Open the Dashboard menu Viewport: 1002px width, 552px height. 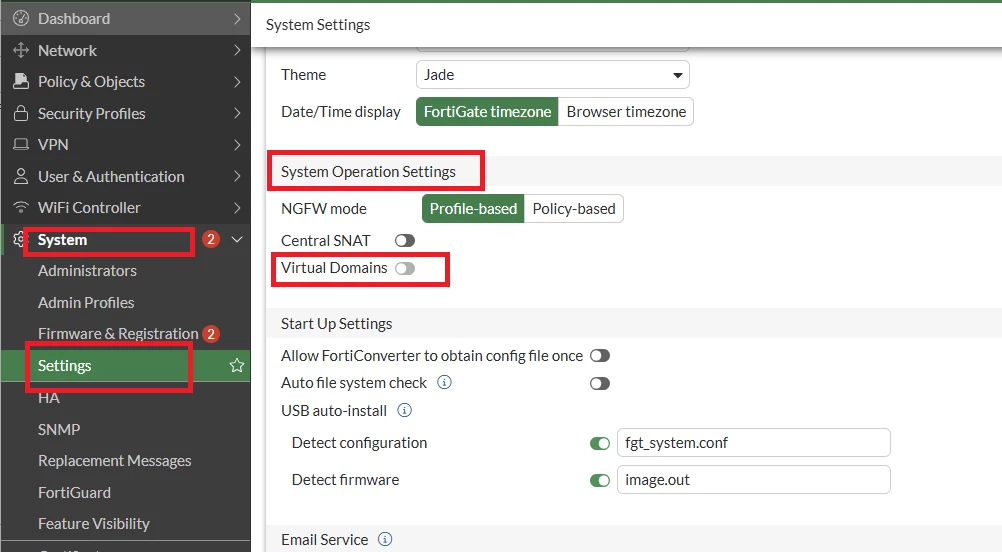coord(125,19)
